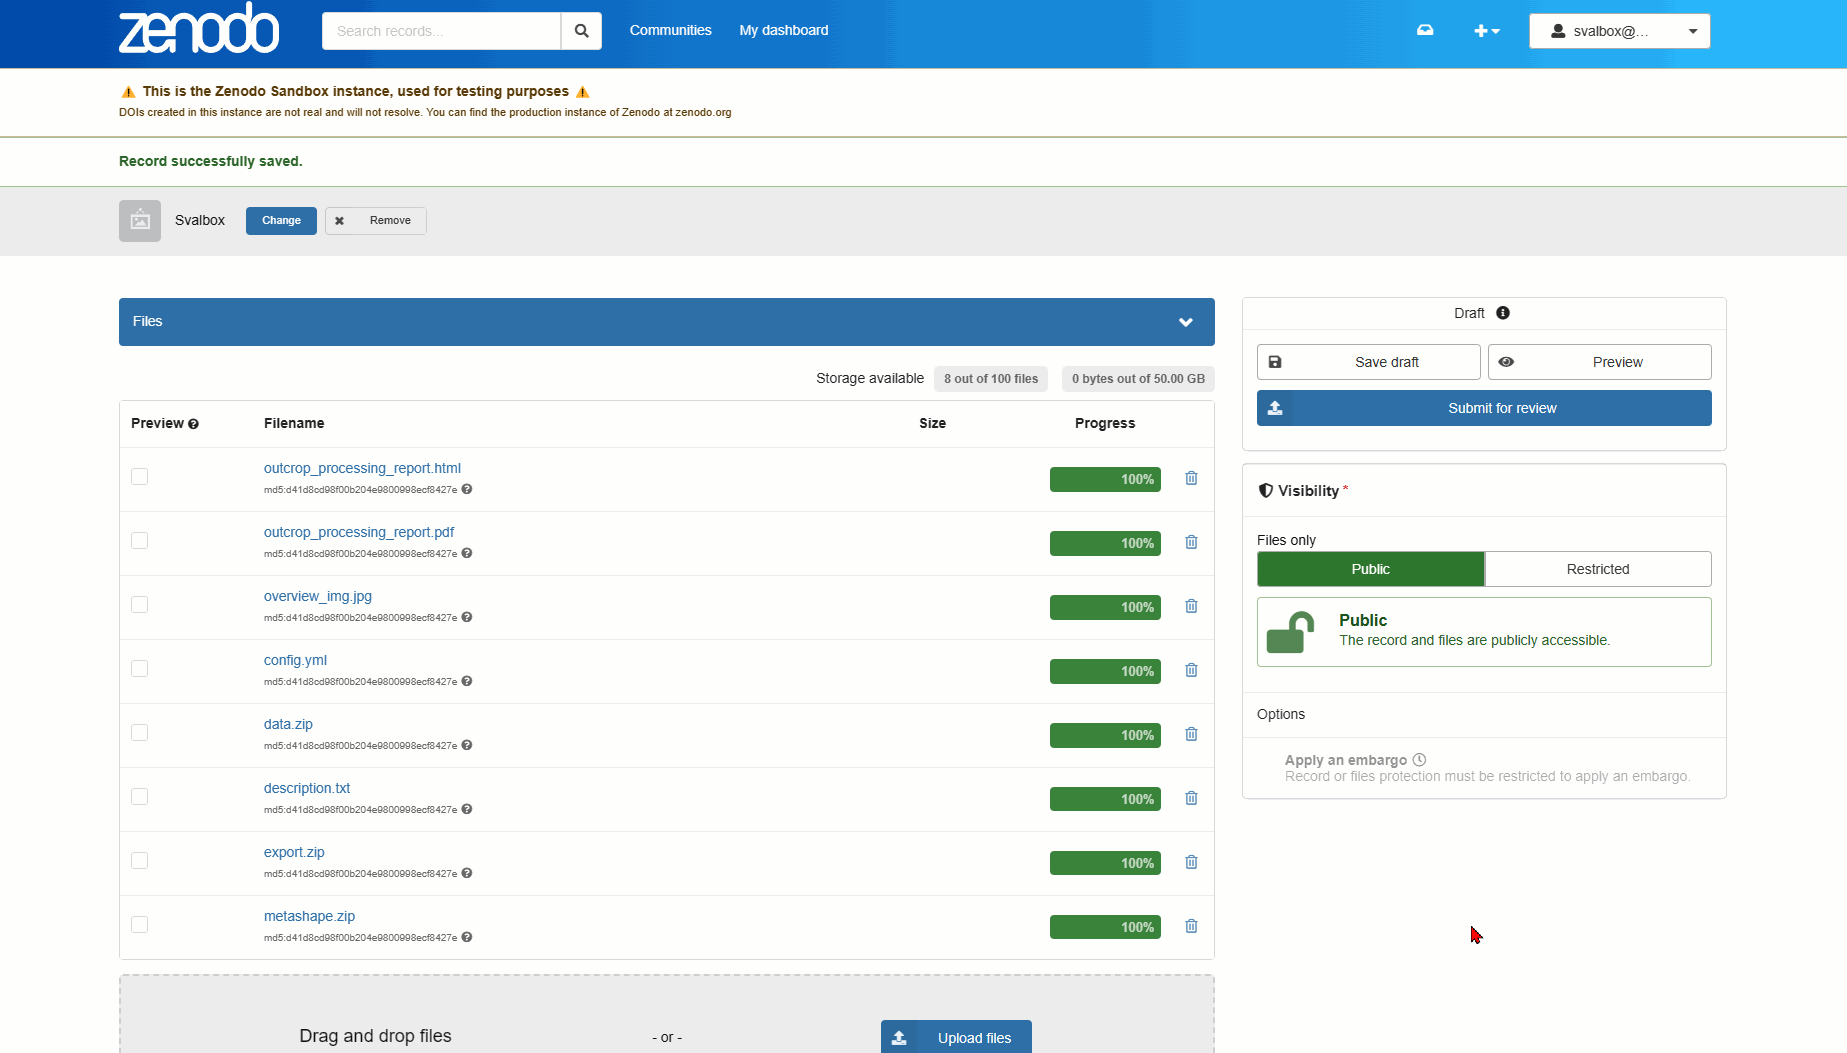Delete overview_img.jpg with trash icon
The height and width of the screenshot is (1053, 1847).
pos(1191,606)
